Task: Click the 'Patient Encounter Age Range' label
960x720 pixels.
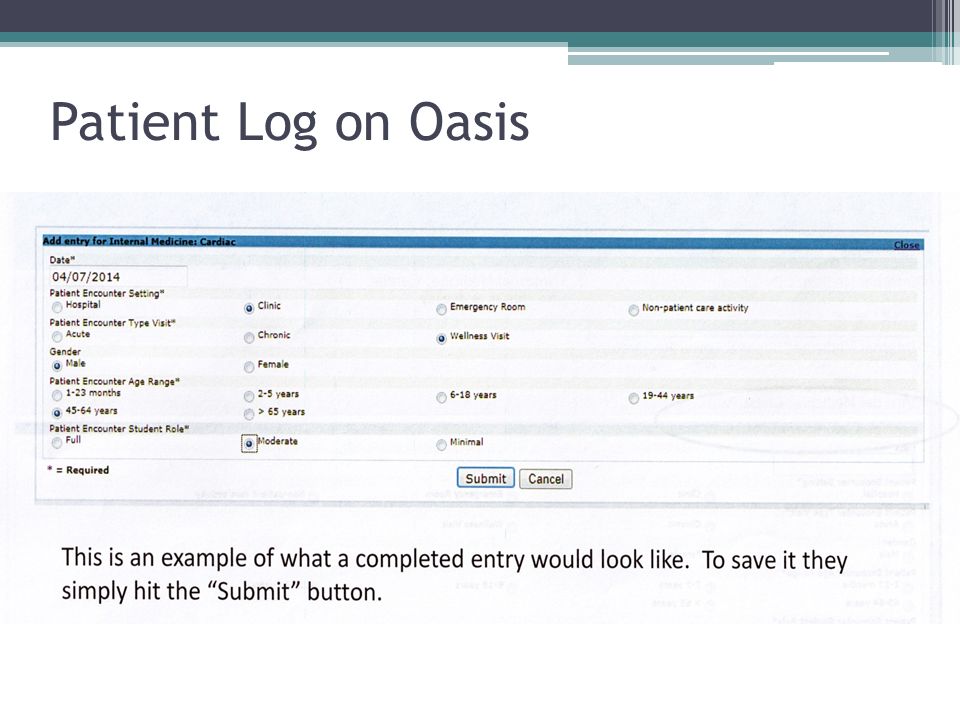Action: coord(114,381)
